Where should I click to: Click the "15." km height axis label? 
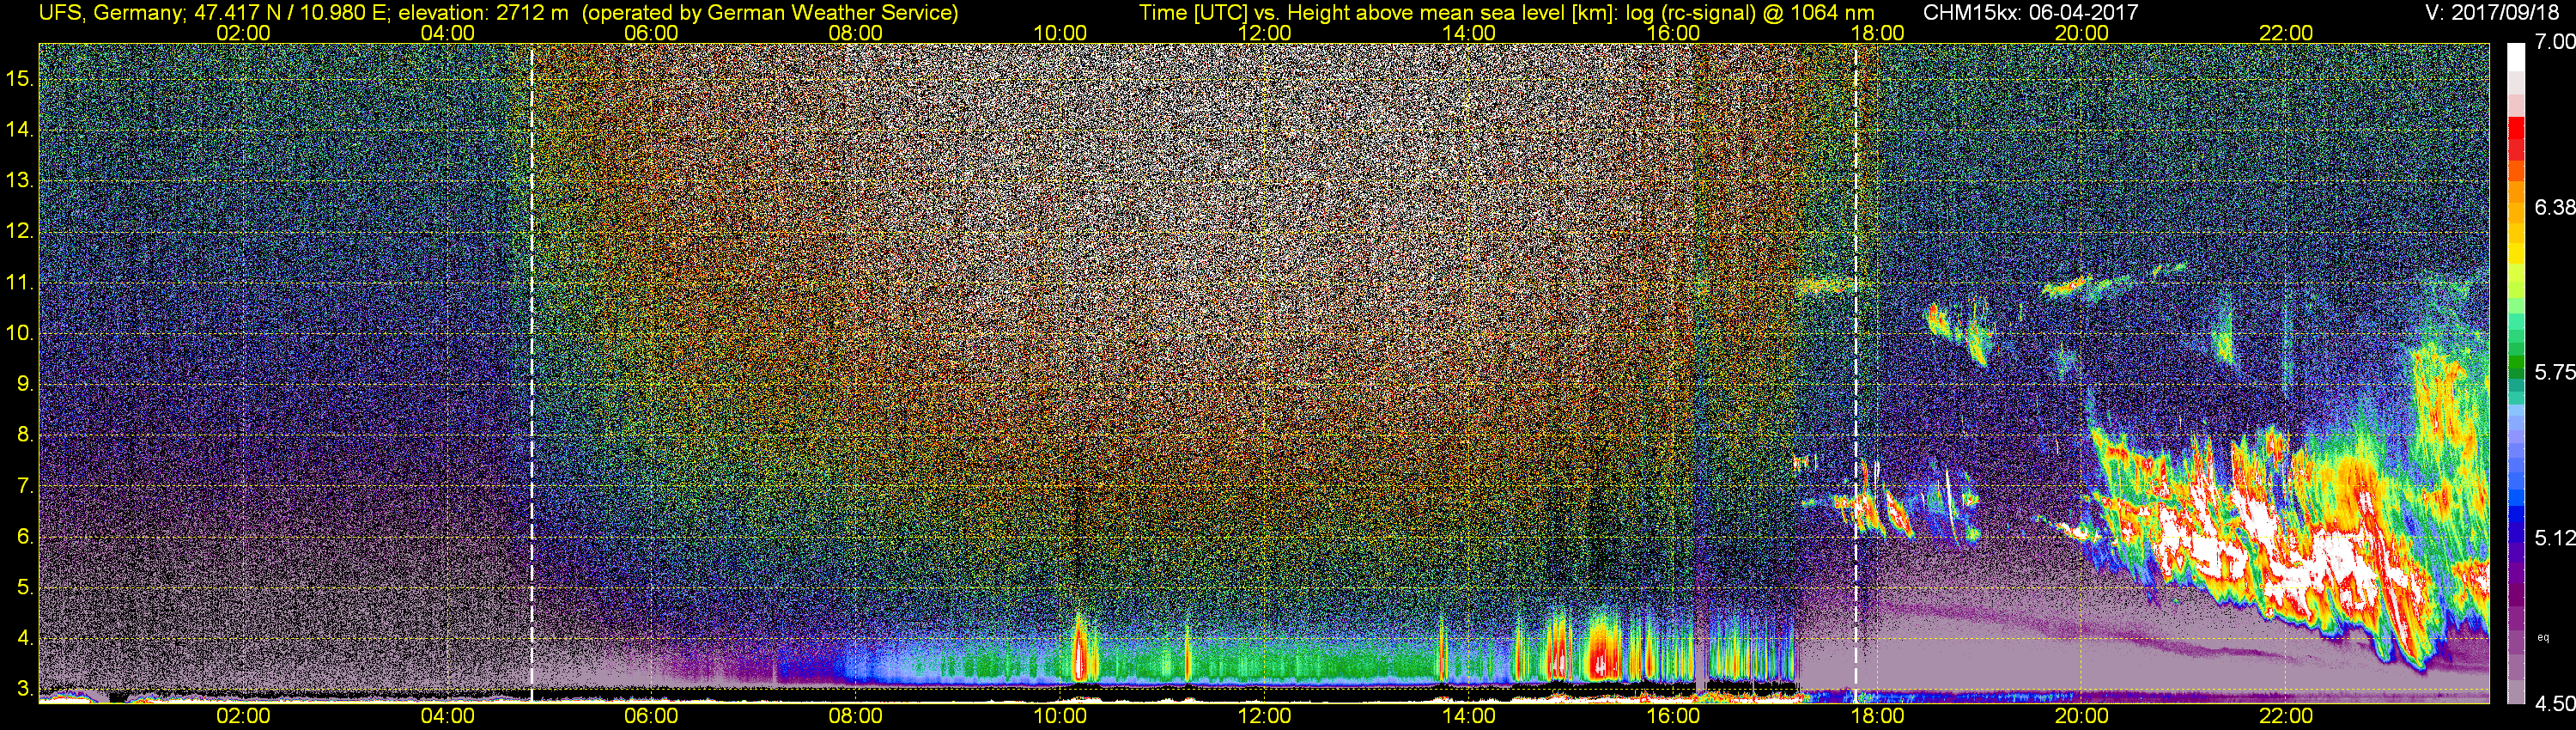pos(19,79)
